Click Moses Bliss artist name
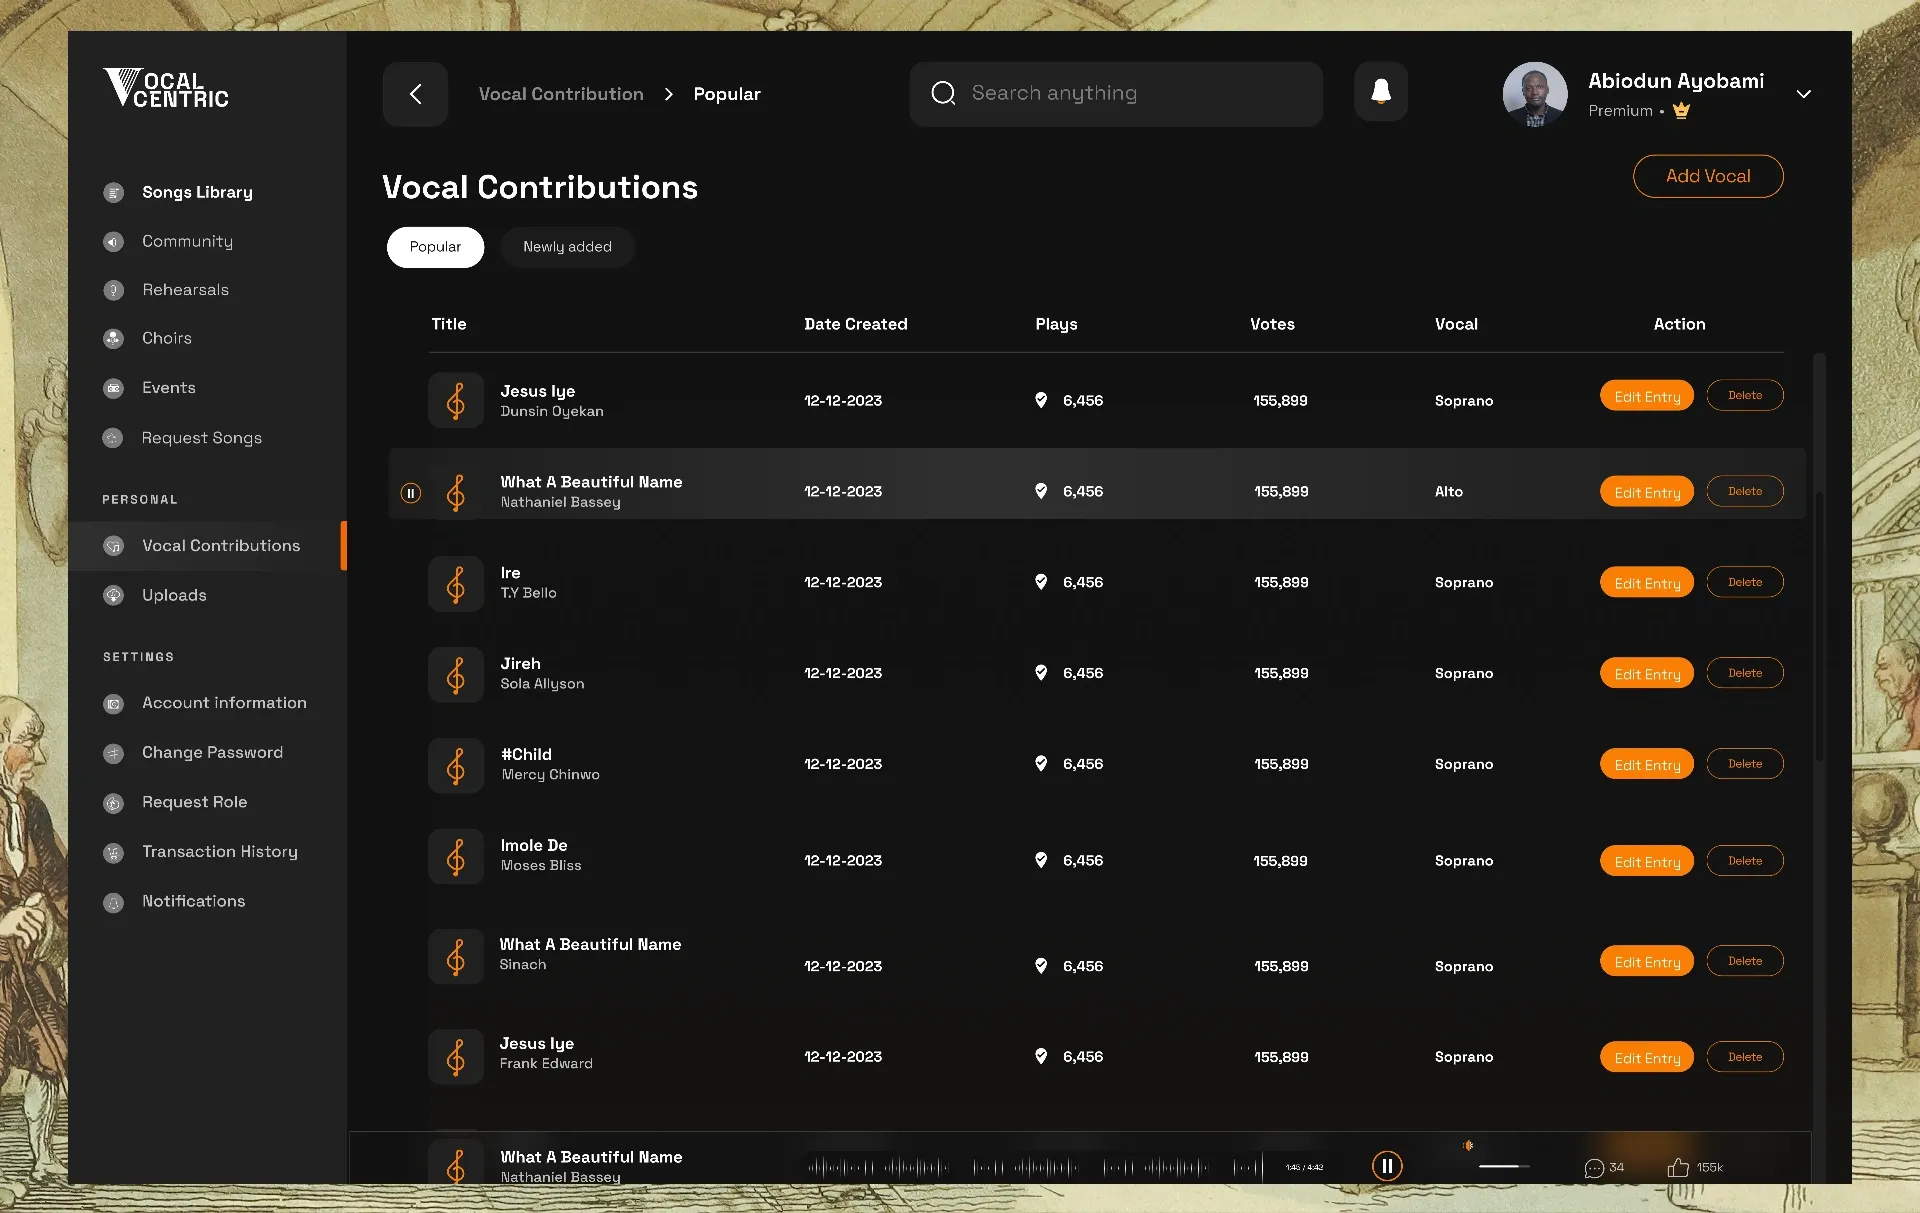The width and height of the screenshot is (1920, 1213). coord(541,866)
